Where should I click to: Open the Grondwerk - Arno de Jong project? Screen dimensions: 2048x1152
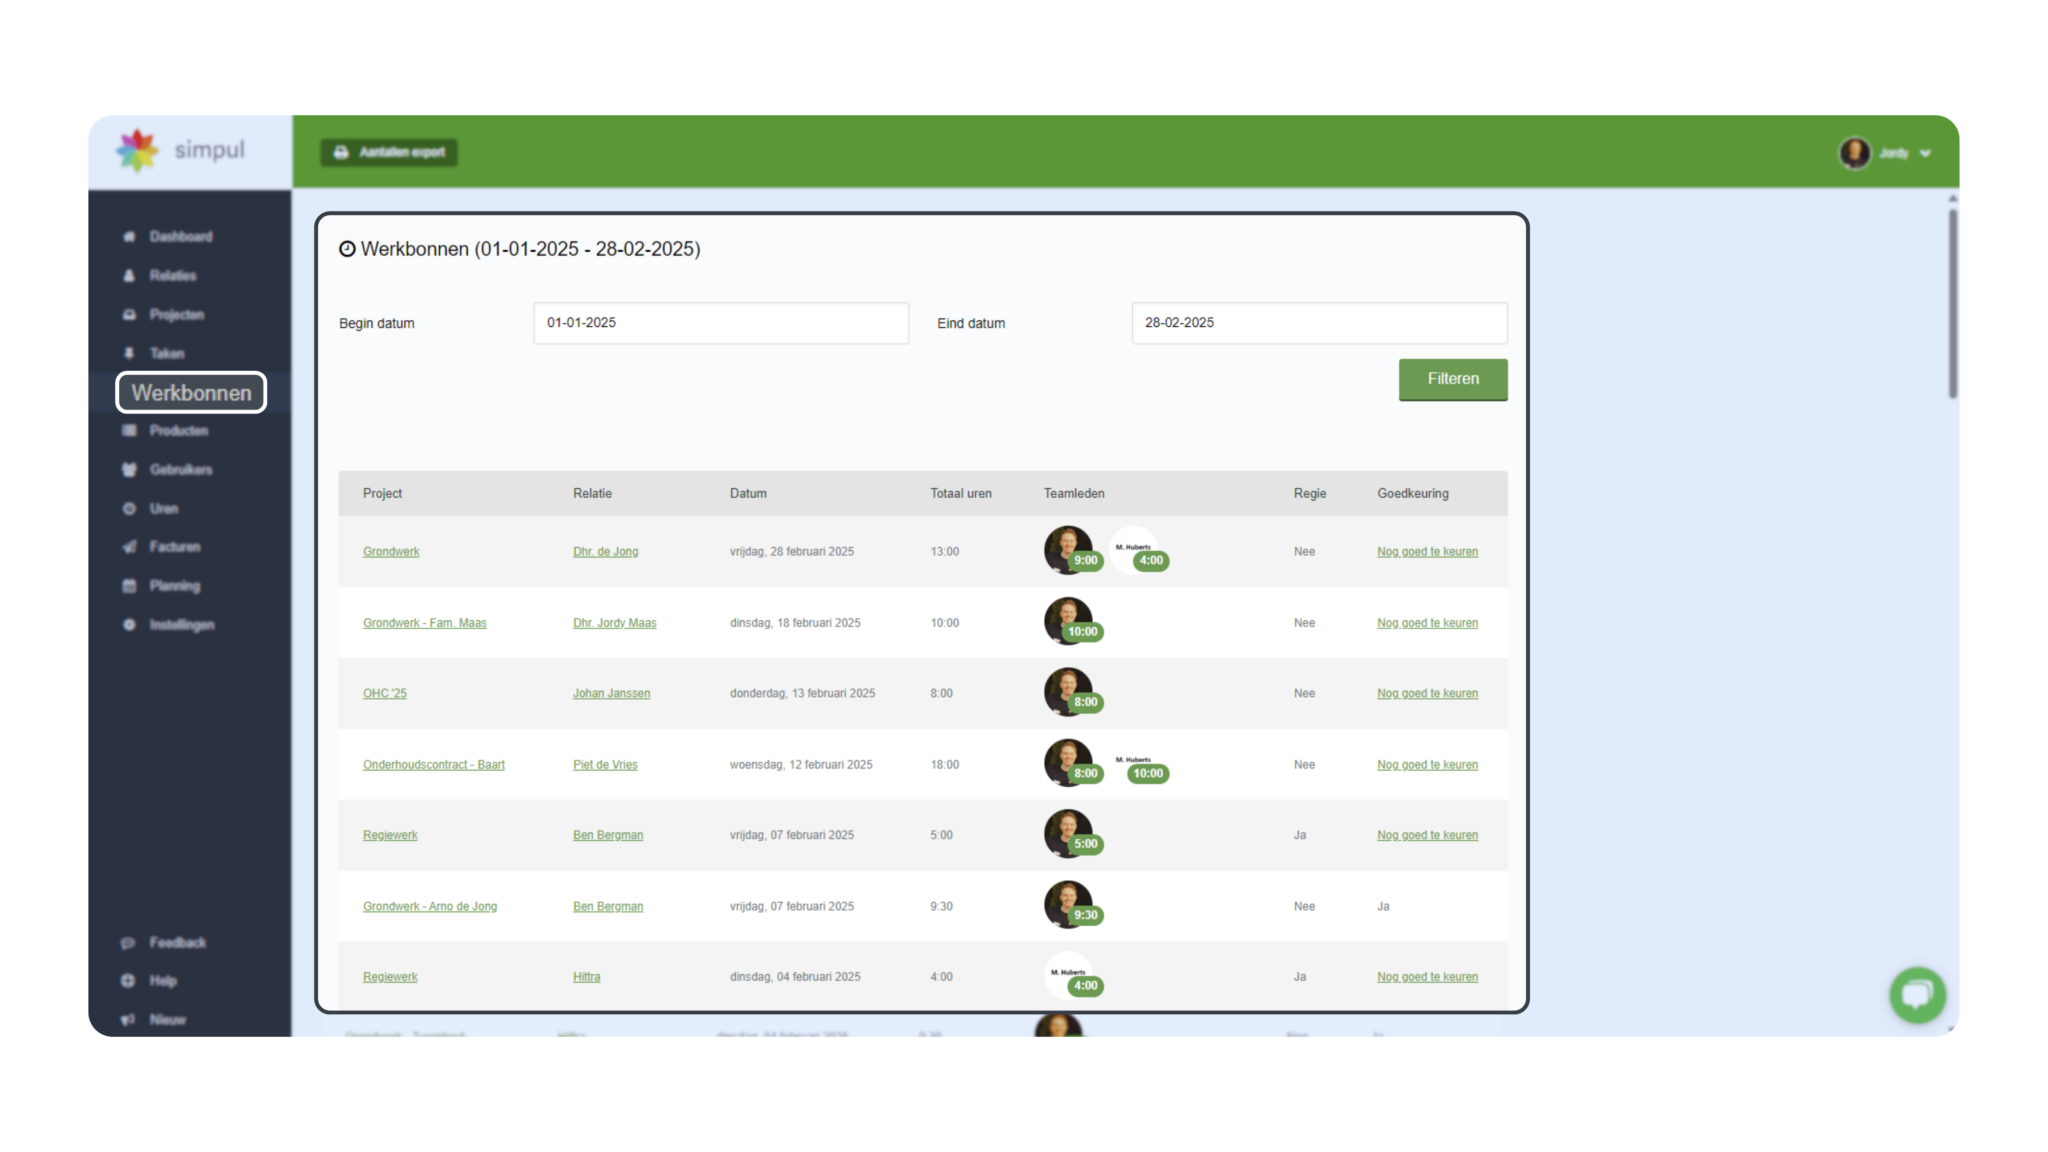click(x=430, y=907)
